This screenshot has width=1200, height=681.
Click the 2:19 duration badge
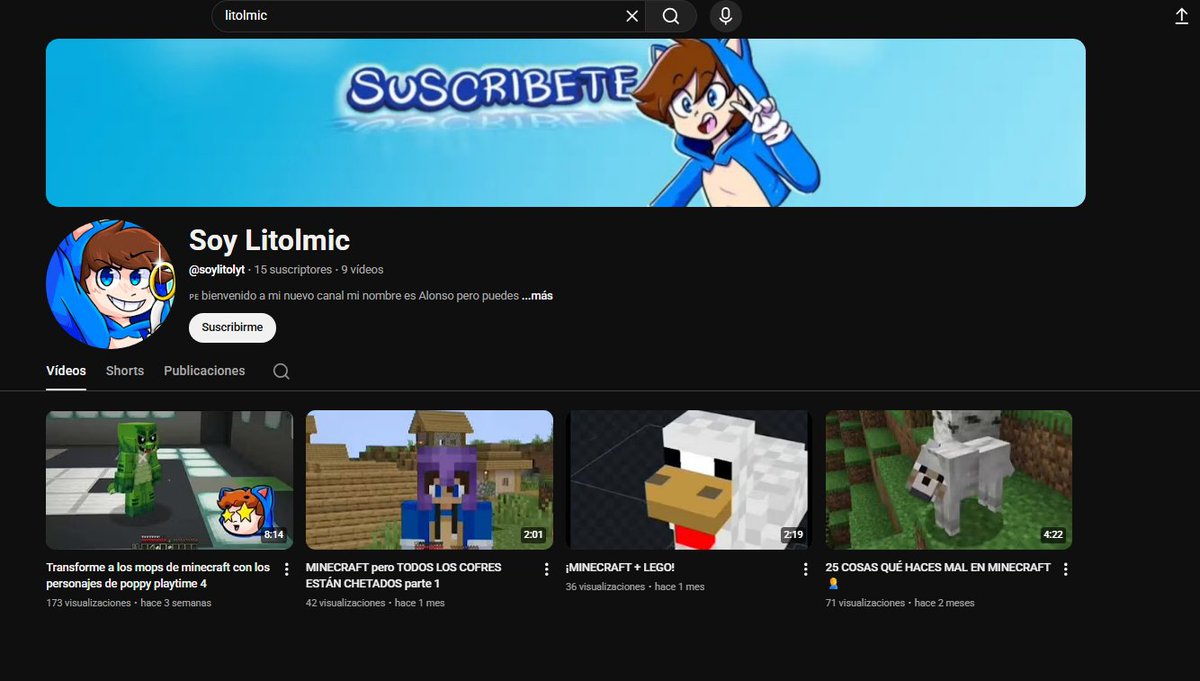[x=793, y=535]
